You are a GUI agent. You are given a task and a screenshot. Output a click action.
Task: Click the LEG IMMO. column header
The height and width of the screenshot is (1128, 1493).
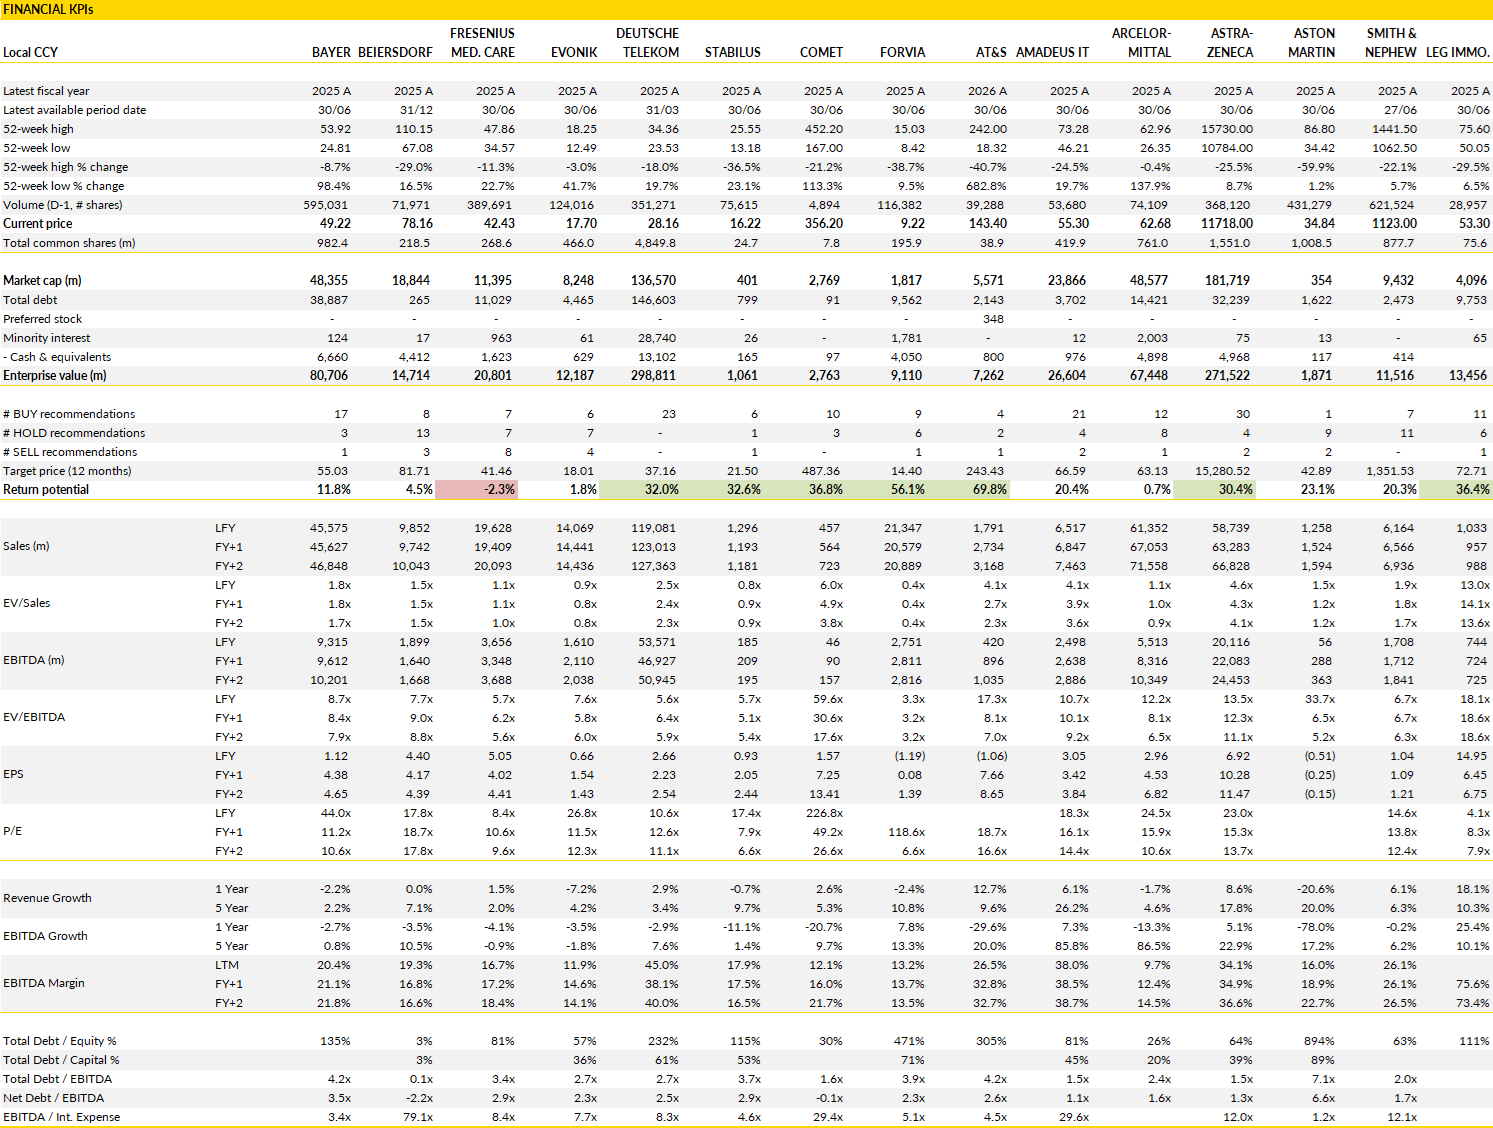coord(1457,52)
